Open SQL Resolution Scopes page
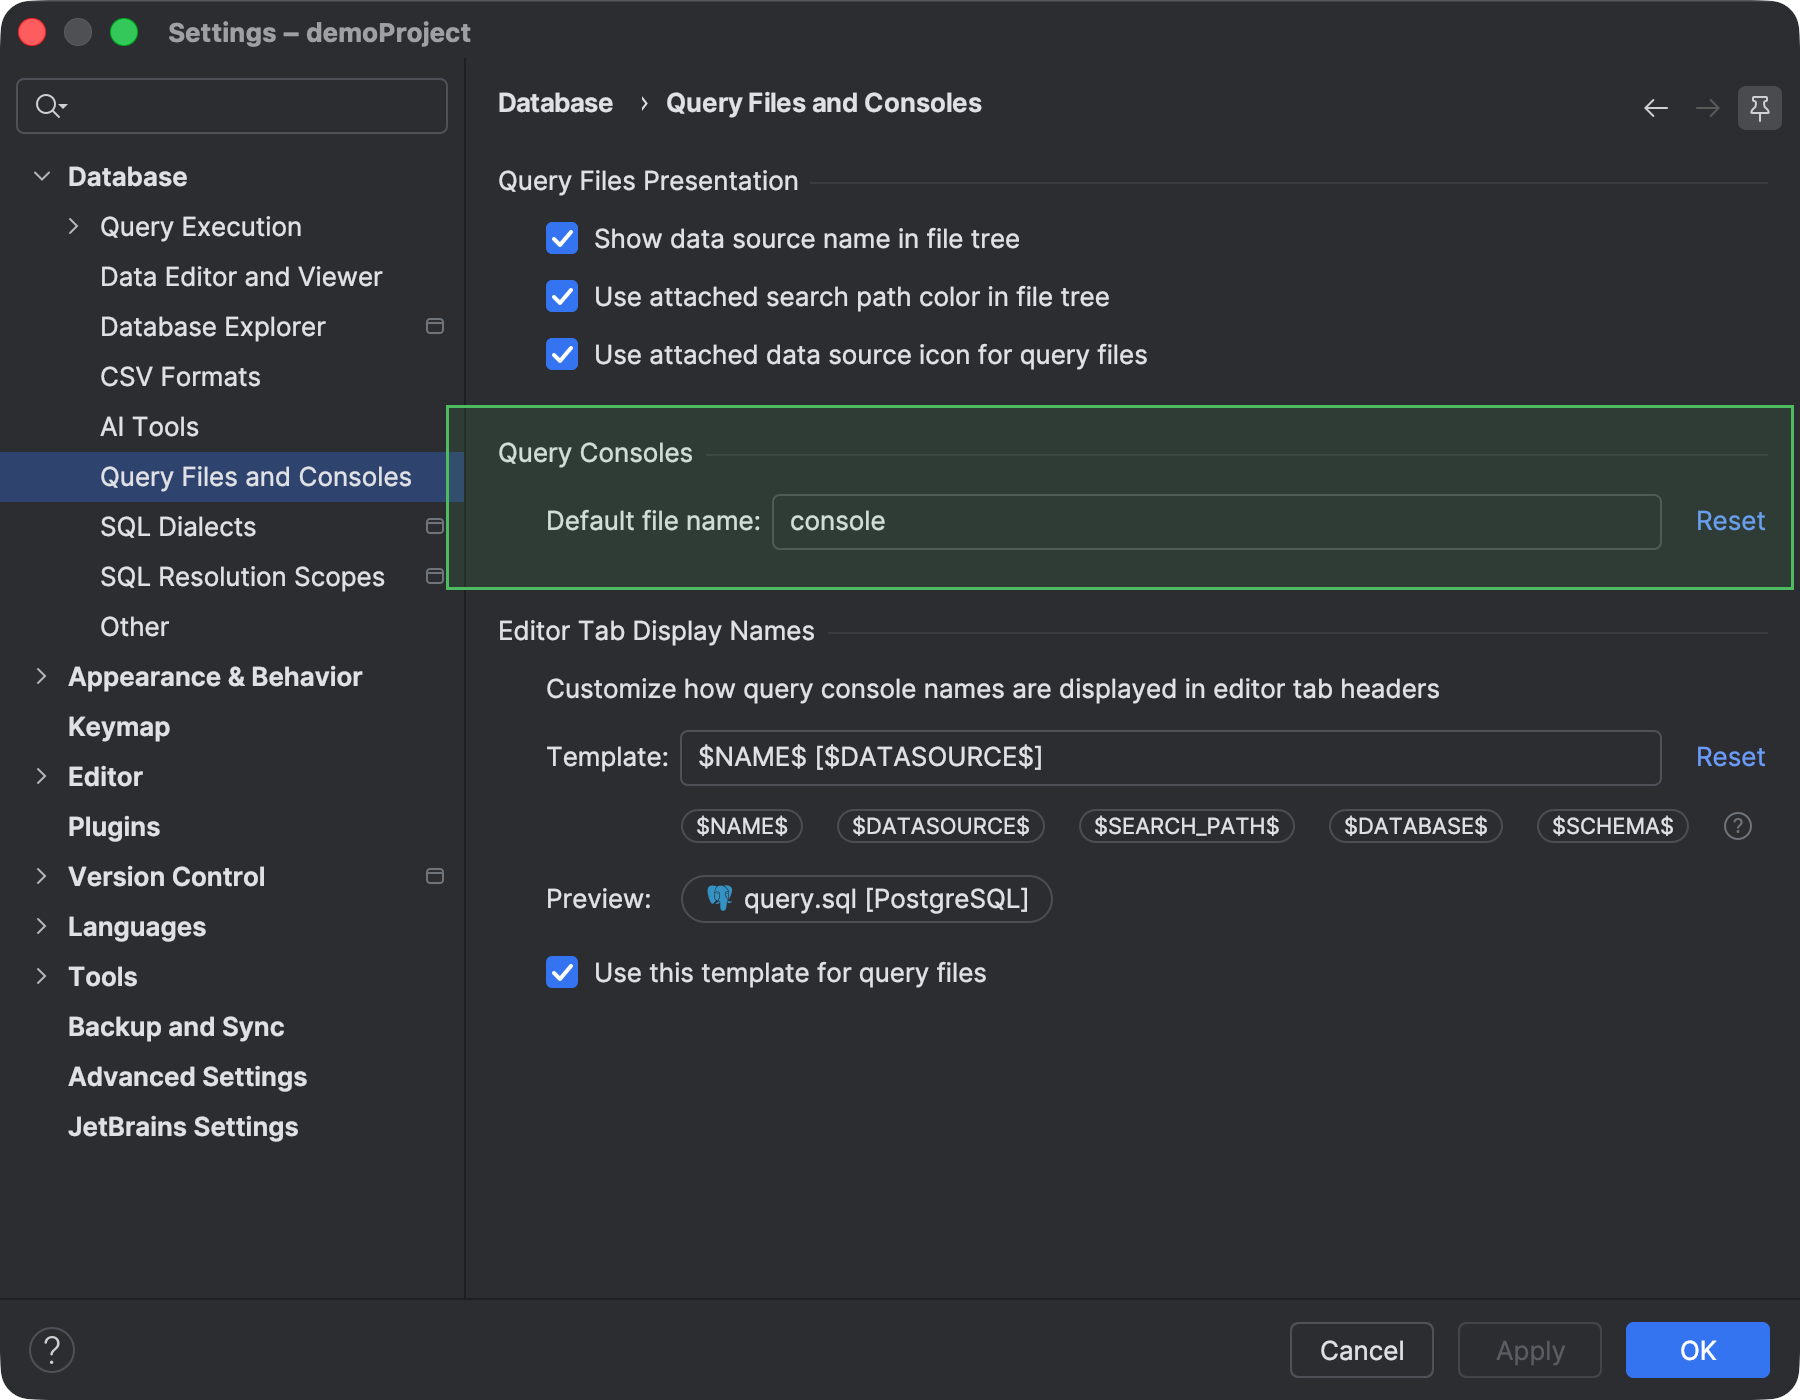 [x=242, y=577]
